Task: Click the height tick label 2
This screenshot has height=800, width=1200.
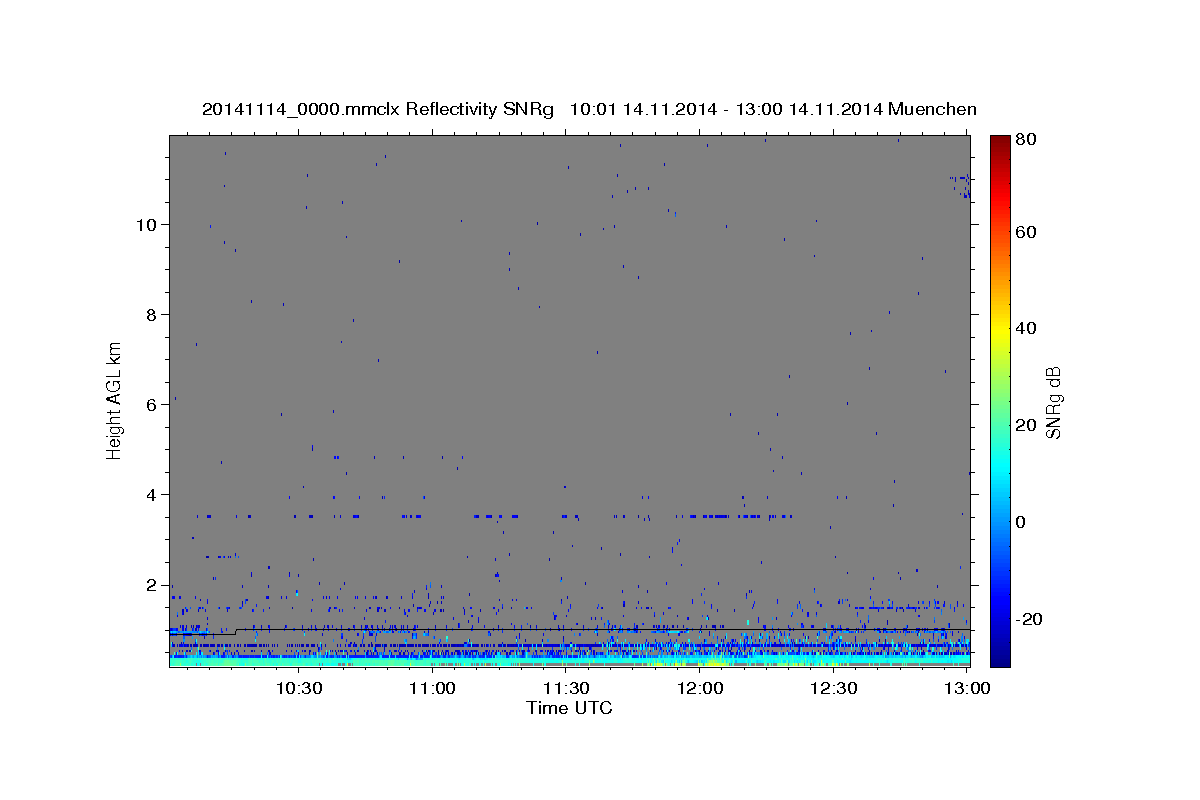Action: [x=150, y=584]
